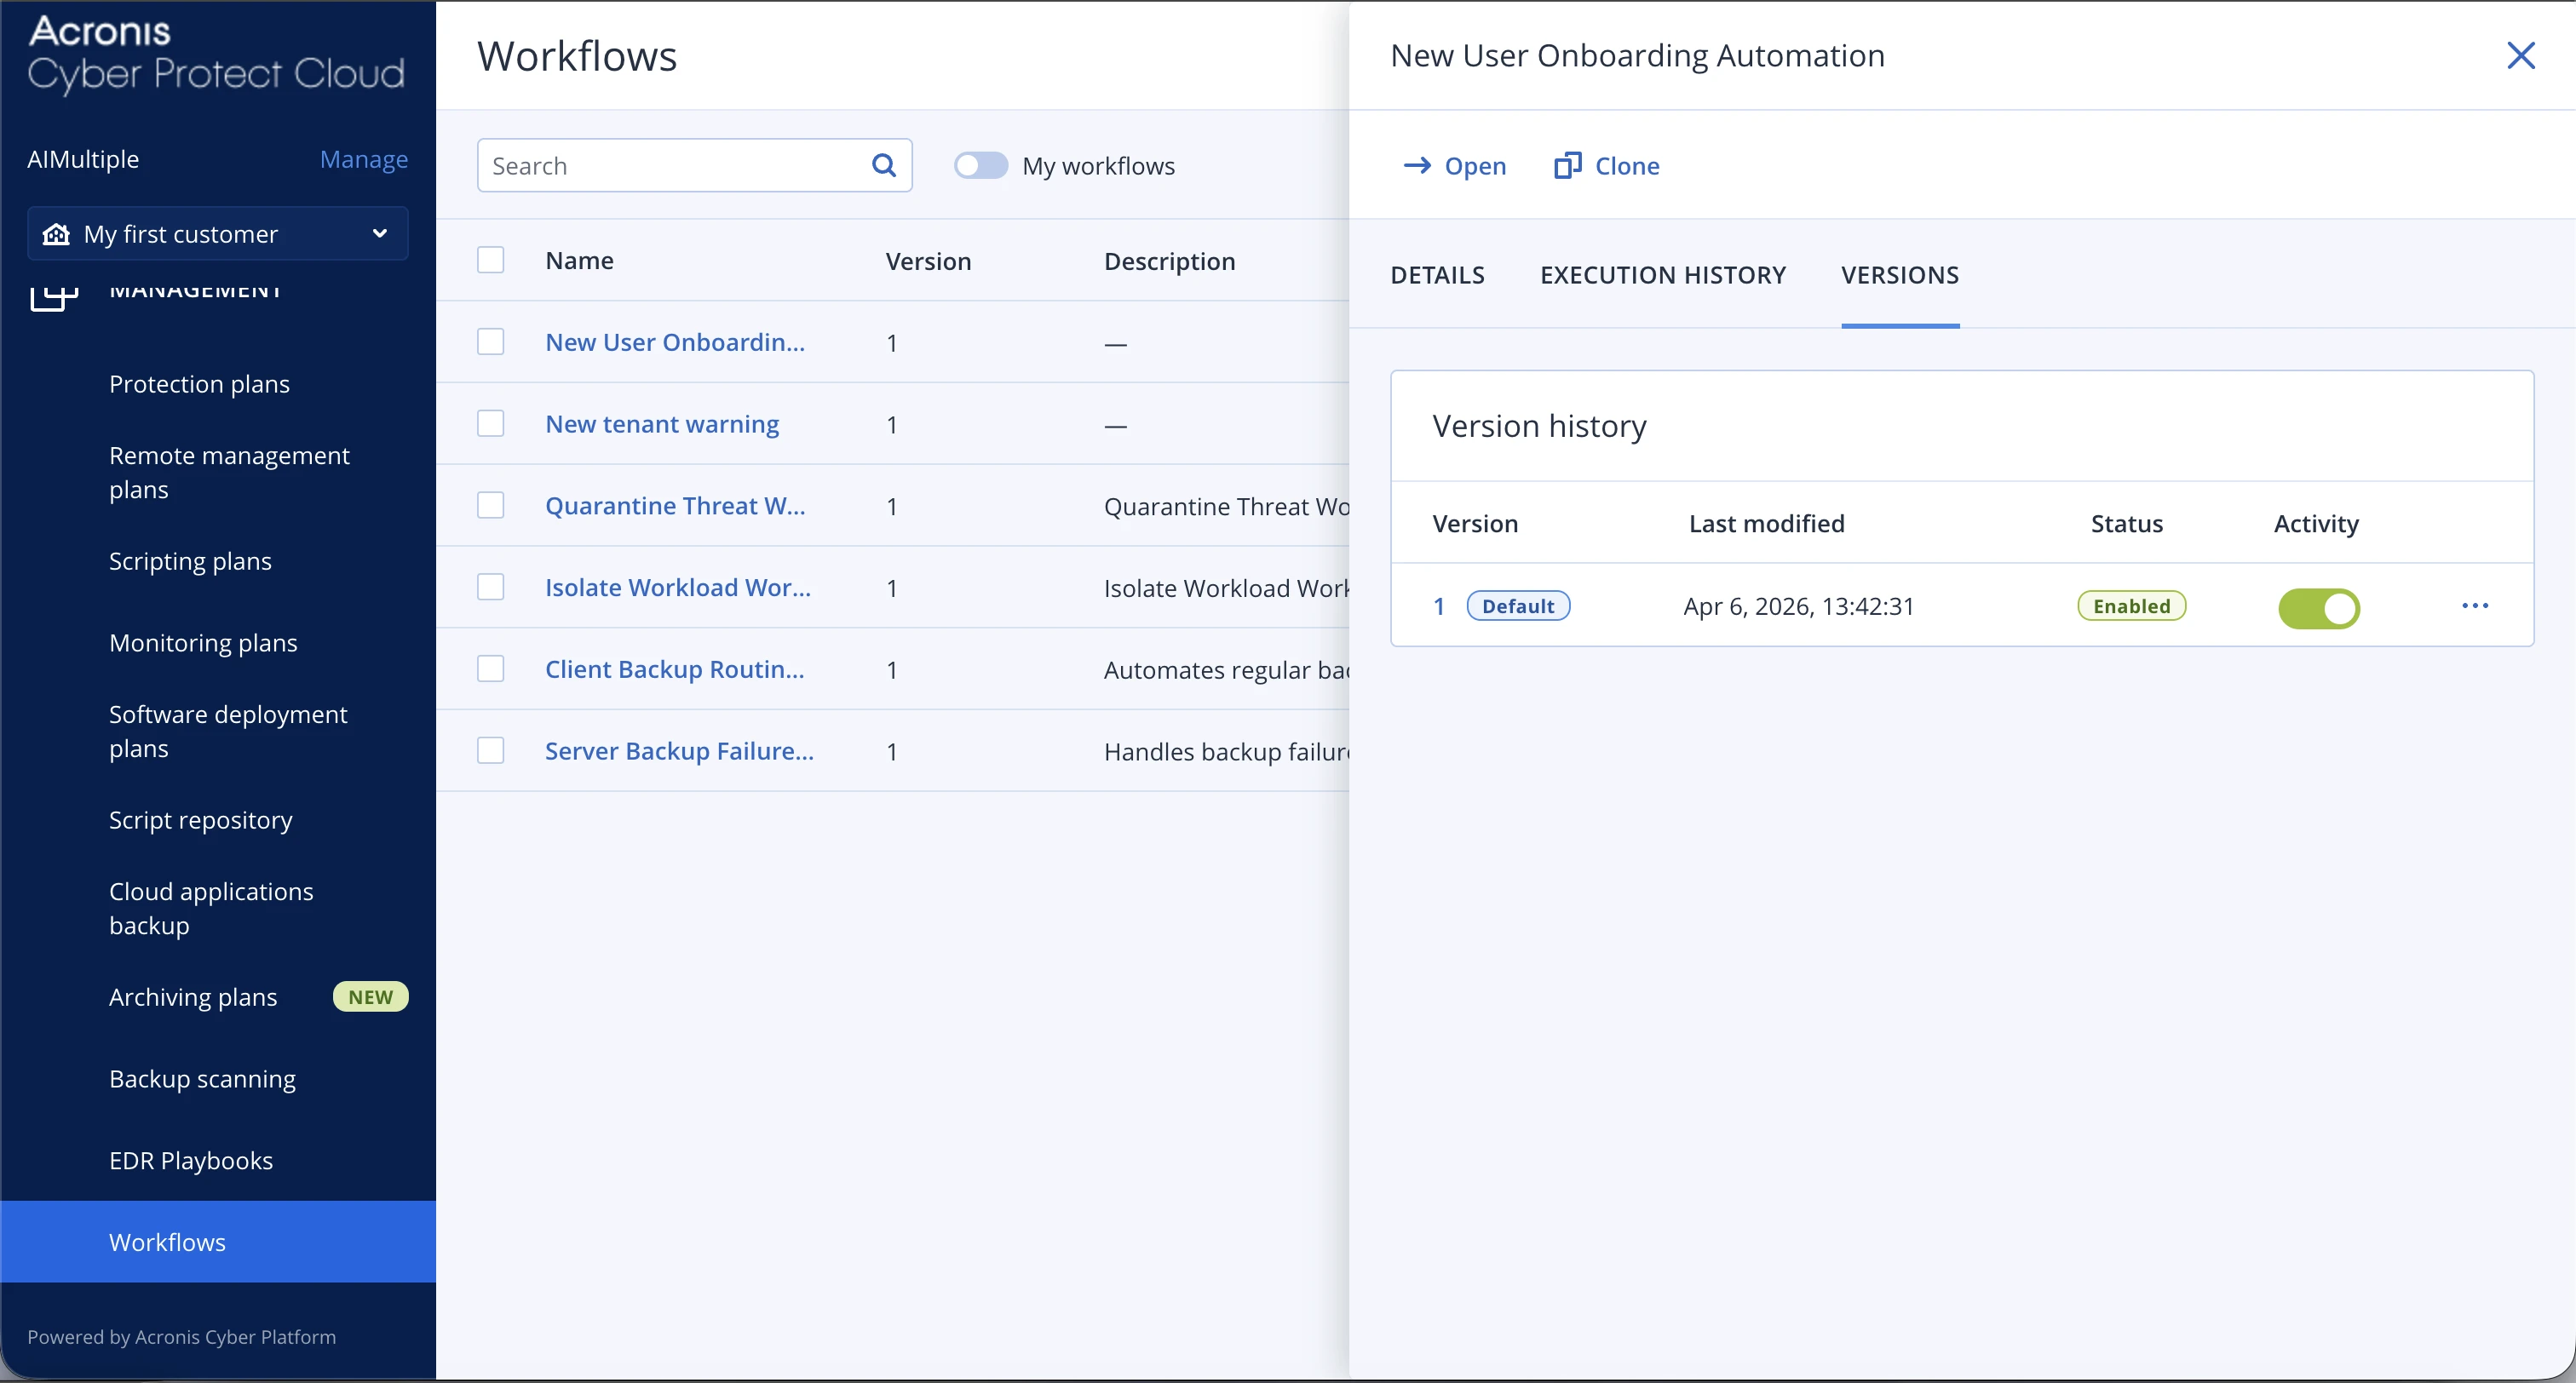Viewport: 2576px width, 1383px height.
Task: Switch to the Execution History tab
Action: click(1662, 275)
